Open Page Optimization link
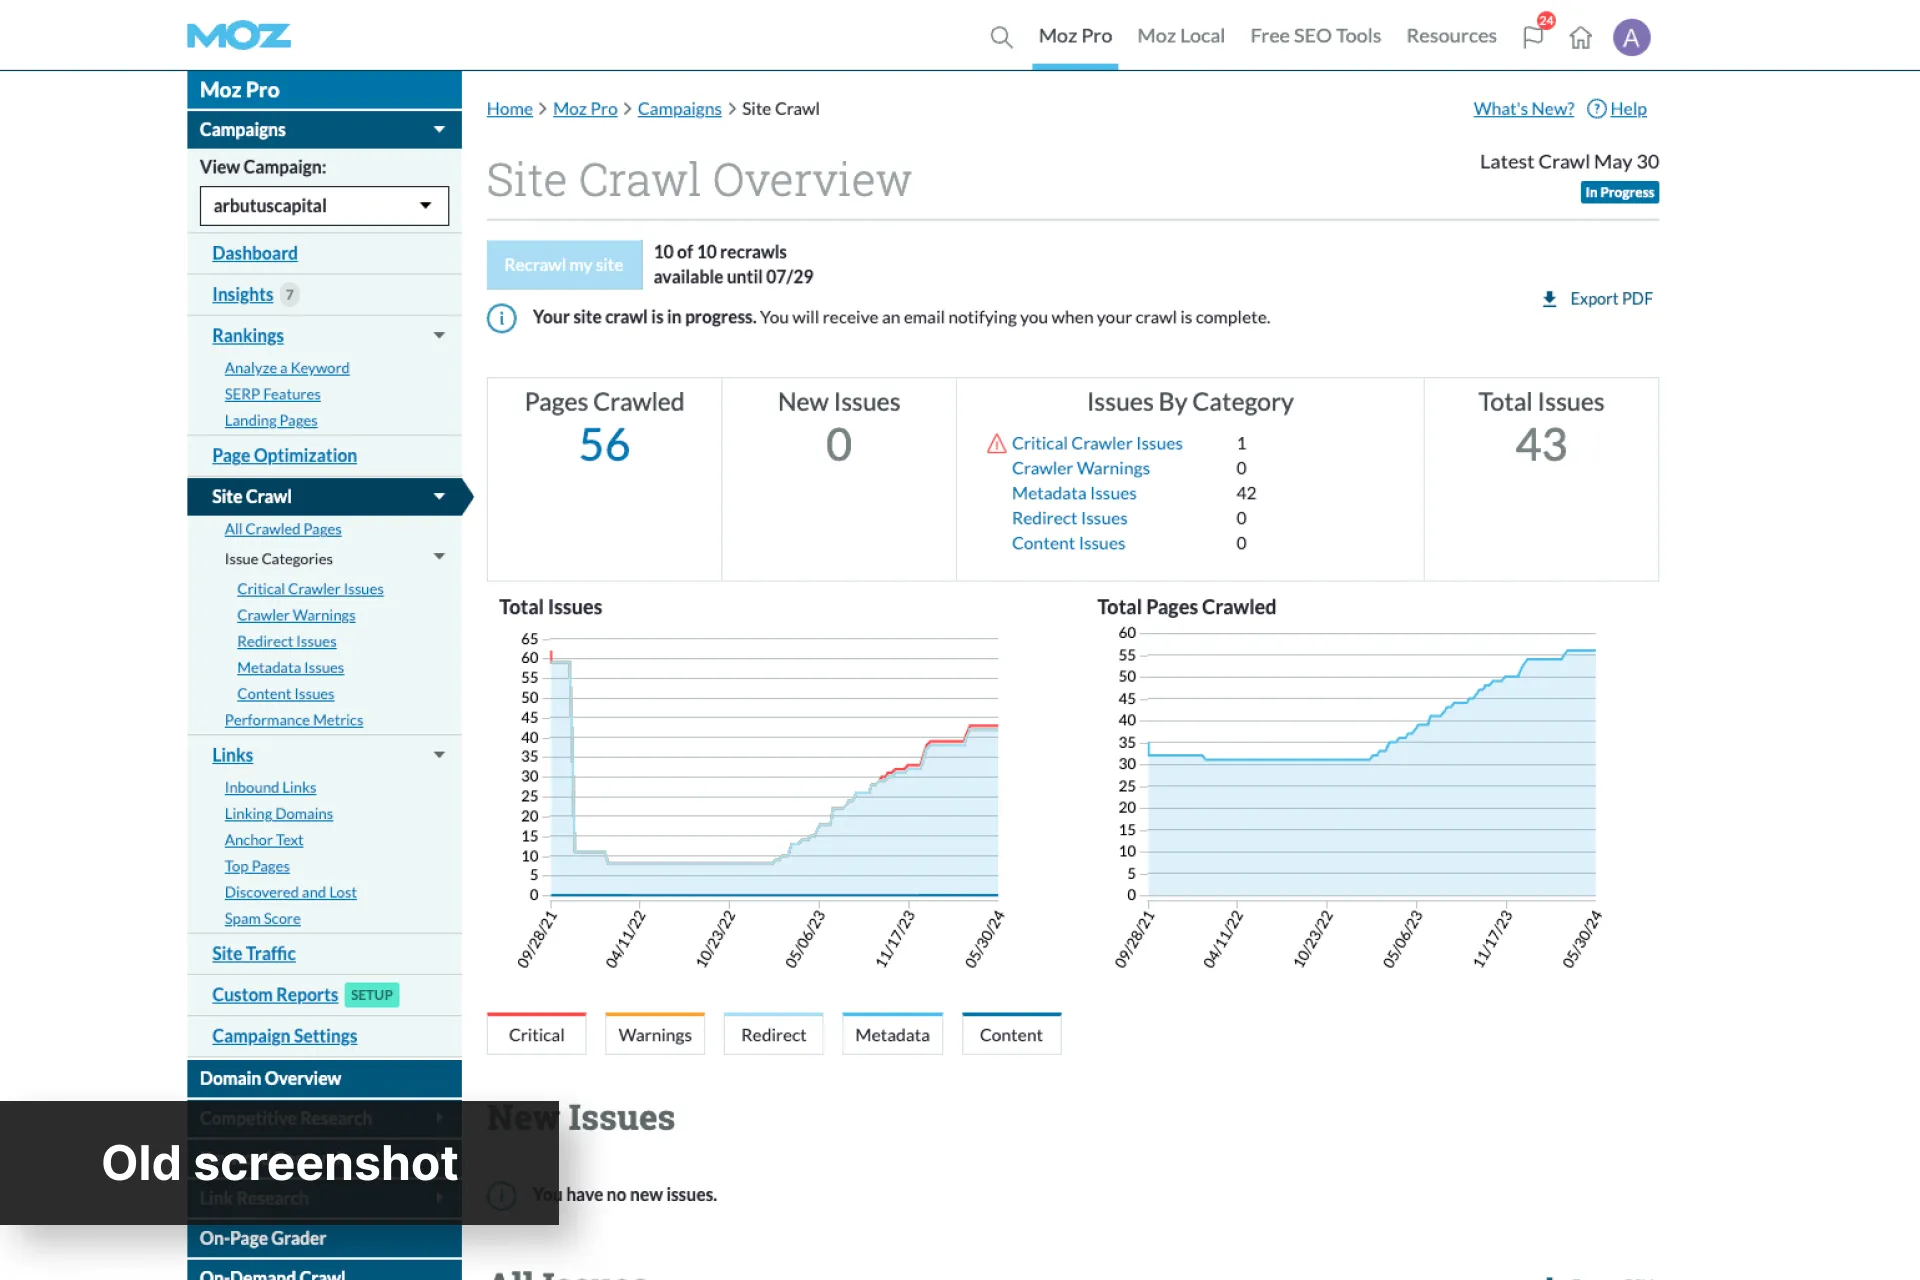The width and height of the screenshot is (1920, 1280). [x=284, y=456]
